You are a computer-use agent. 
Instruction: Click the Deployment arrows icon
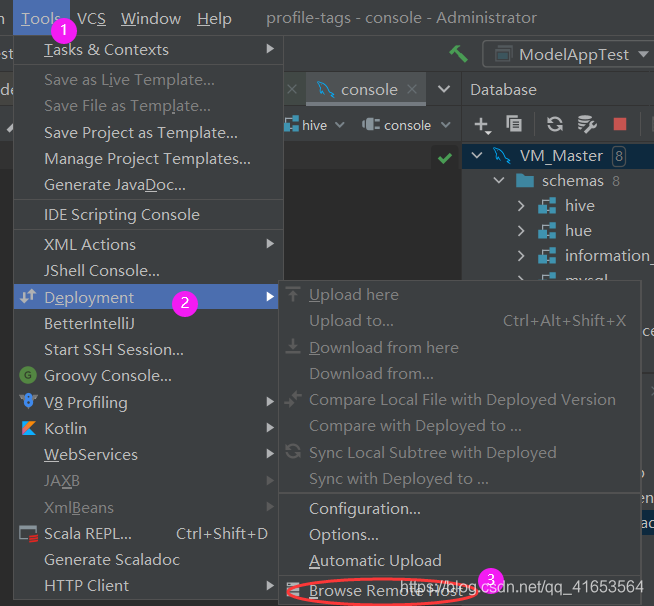28,296
